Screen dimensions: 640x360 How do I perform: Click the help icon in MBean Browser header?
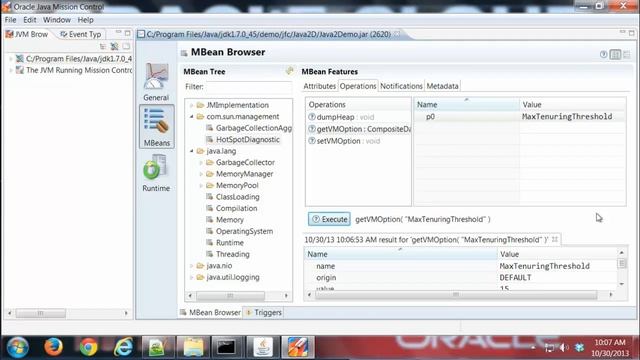(603, 54)
